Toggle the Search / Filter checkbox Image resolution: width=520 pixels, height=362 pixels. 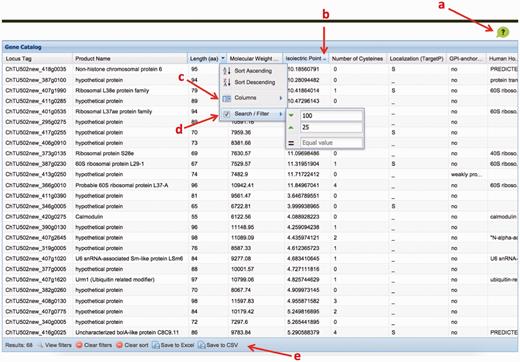click(227, 114)
